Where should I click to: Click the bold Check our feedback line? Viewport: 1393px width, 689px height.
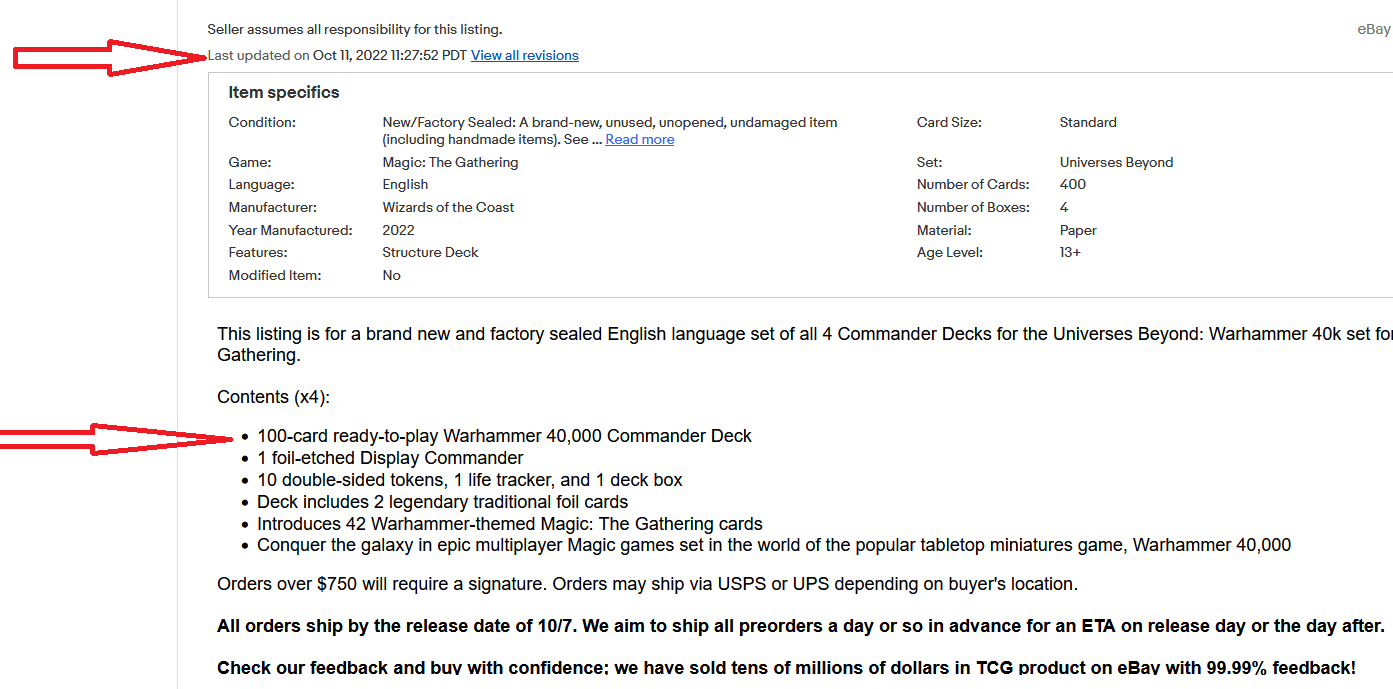point(786,667)
